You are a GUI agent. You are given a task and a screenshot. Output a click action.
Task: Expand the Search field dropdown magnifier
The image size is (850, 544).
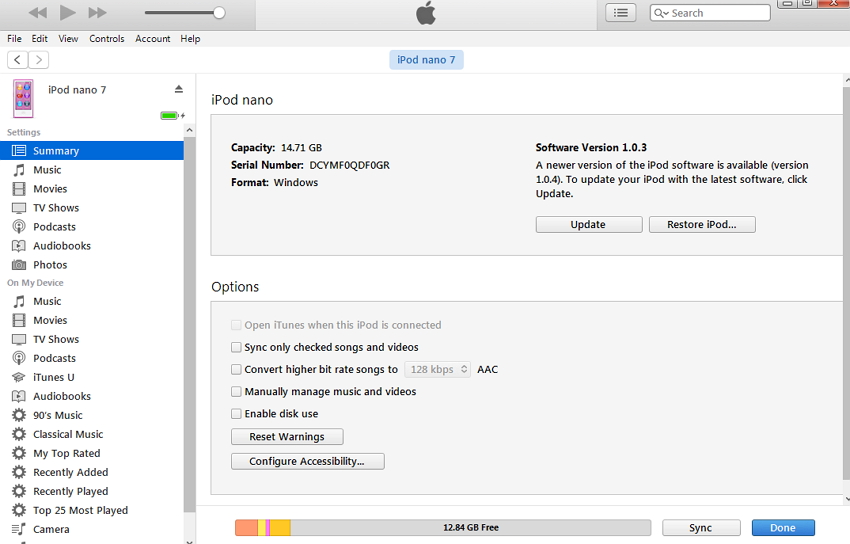(662, 13)
